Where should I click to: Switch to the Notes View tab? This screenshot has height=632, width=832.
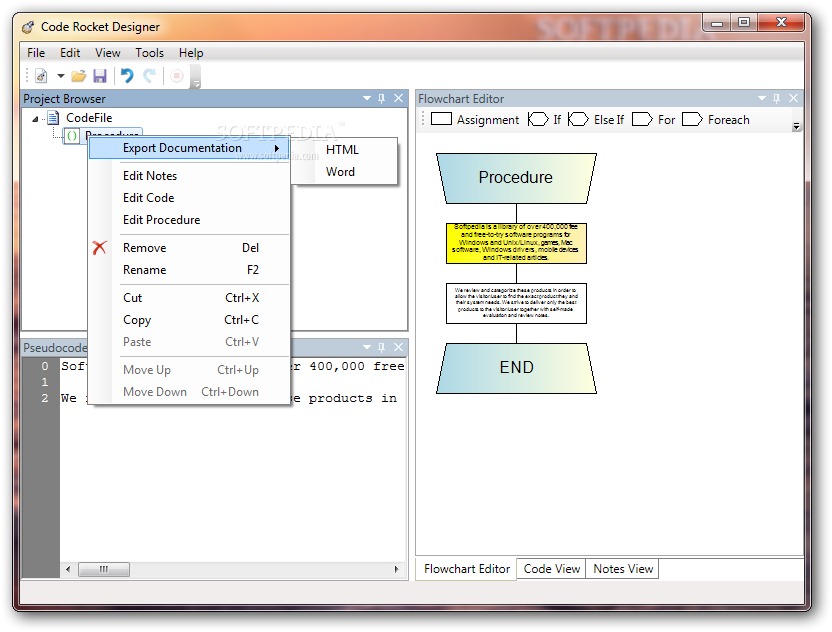tap(622, 569)
